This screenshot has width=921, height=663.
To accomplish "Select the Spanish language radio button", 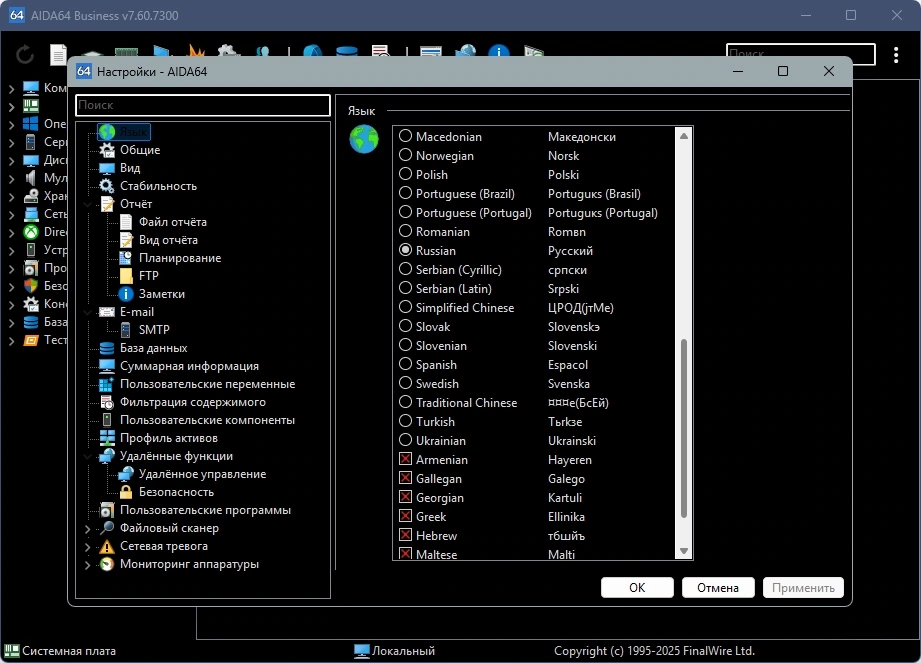I will coord(405,364).
